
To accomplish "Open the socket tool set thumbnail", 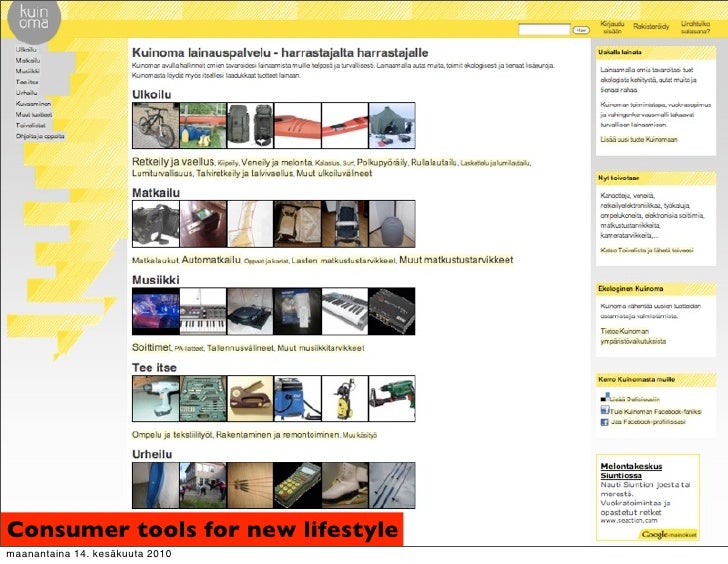I will (203, 399).
